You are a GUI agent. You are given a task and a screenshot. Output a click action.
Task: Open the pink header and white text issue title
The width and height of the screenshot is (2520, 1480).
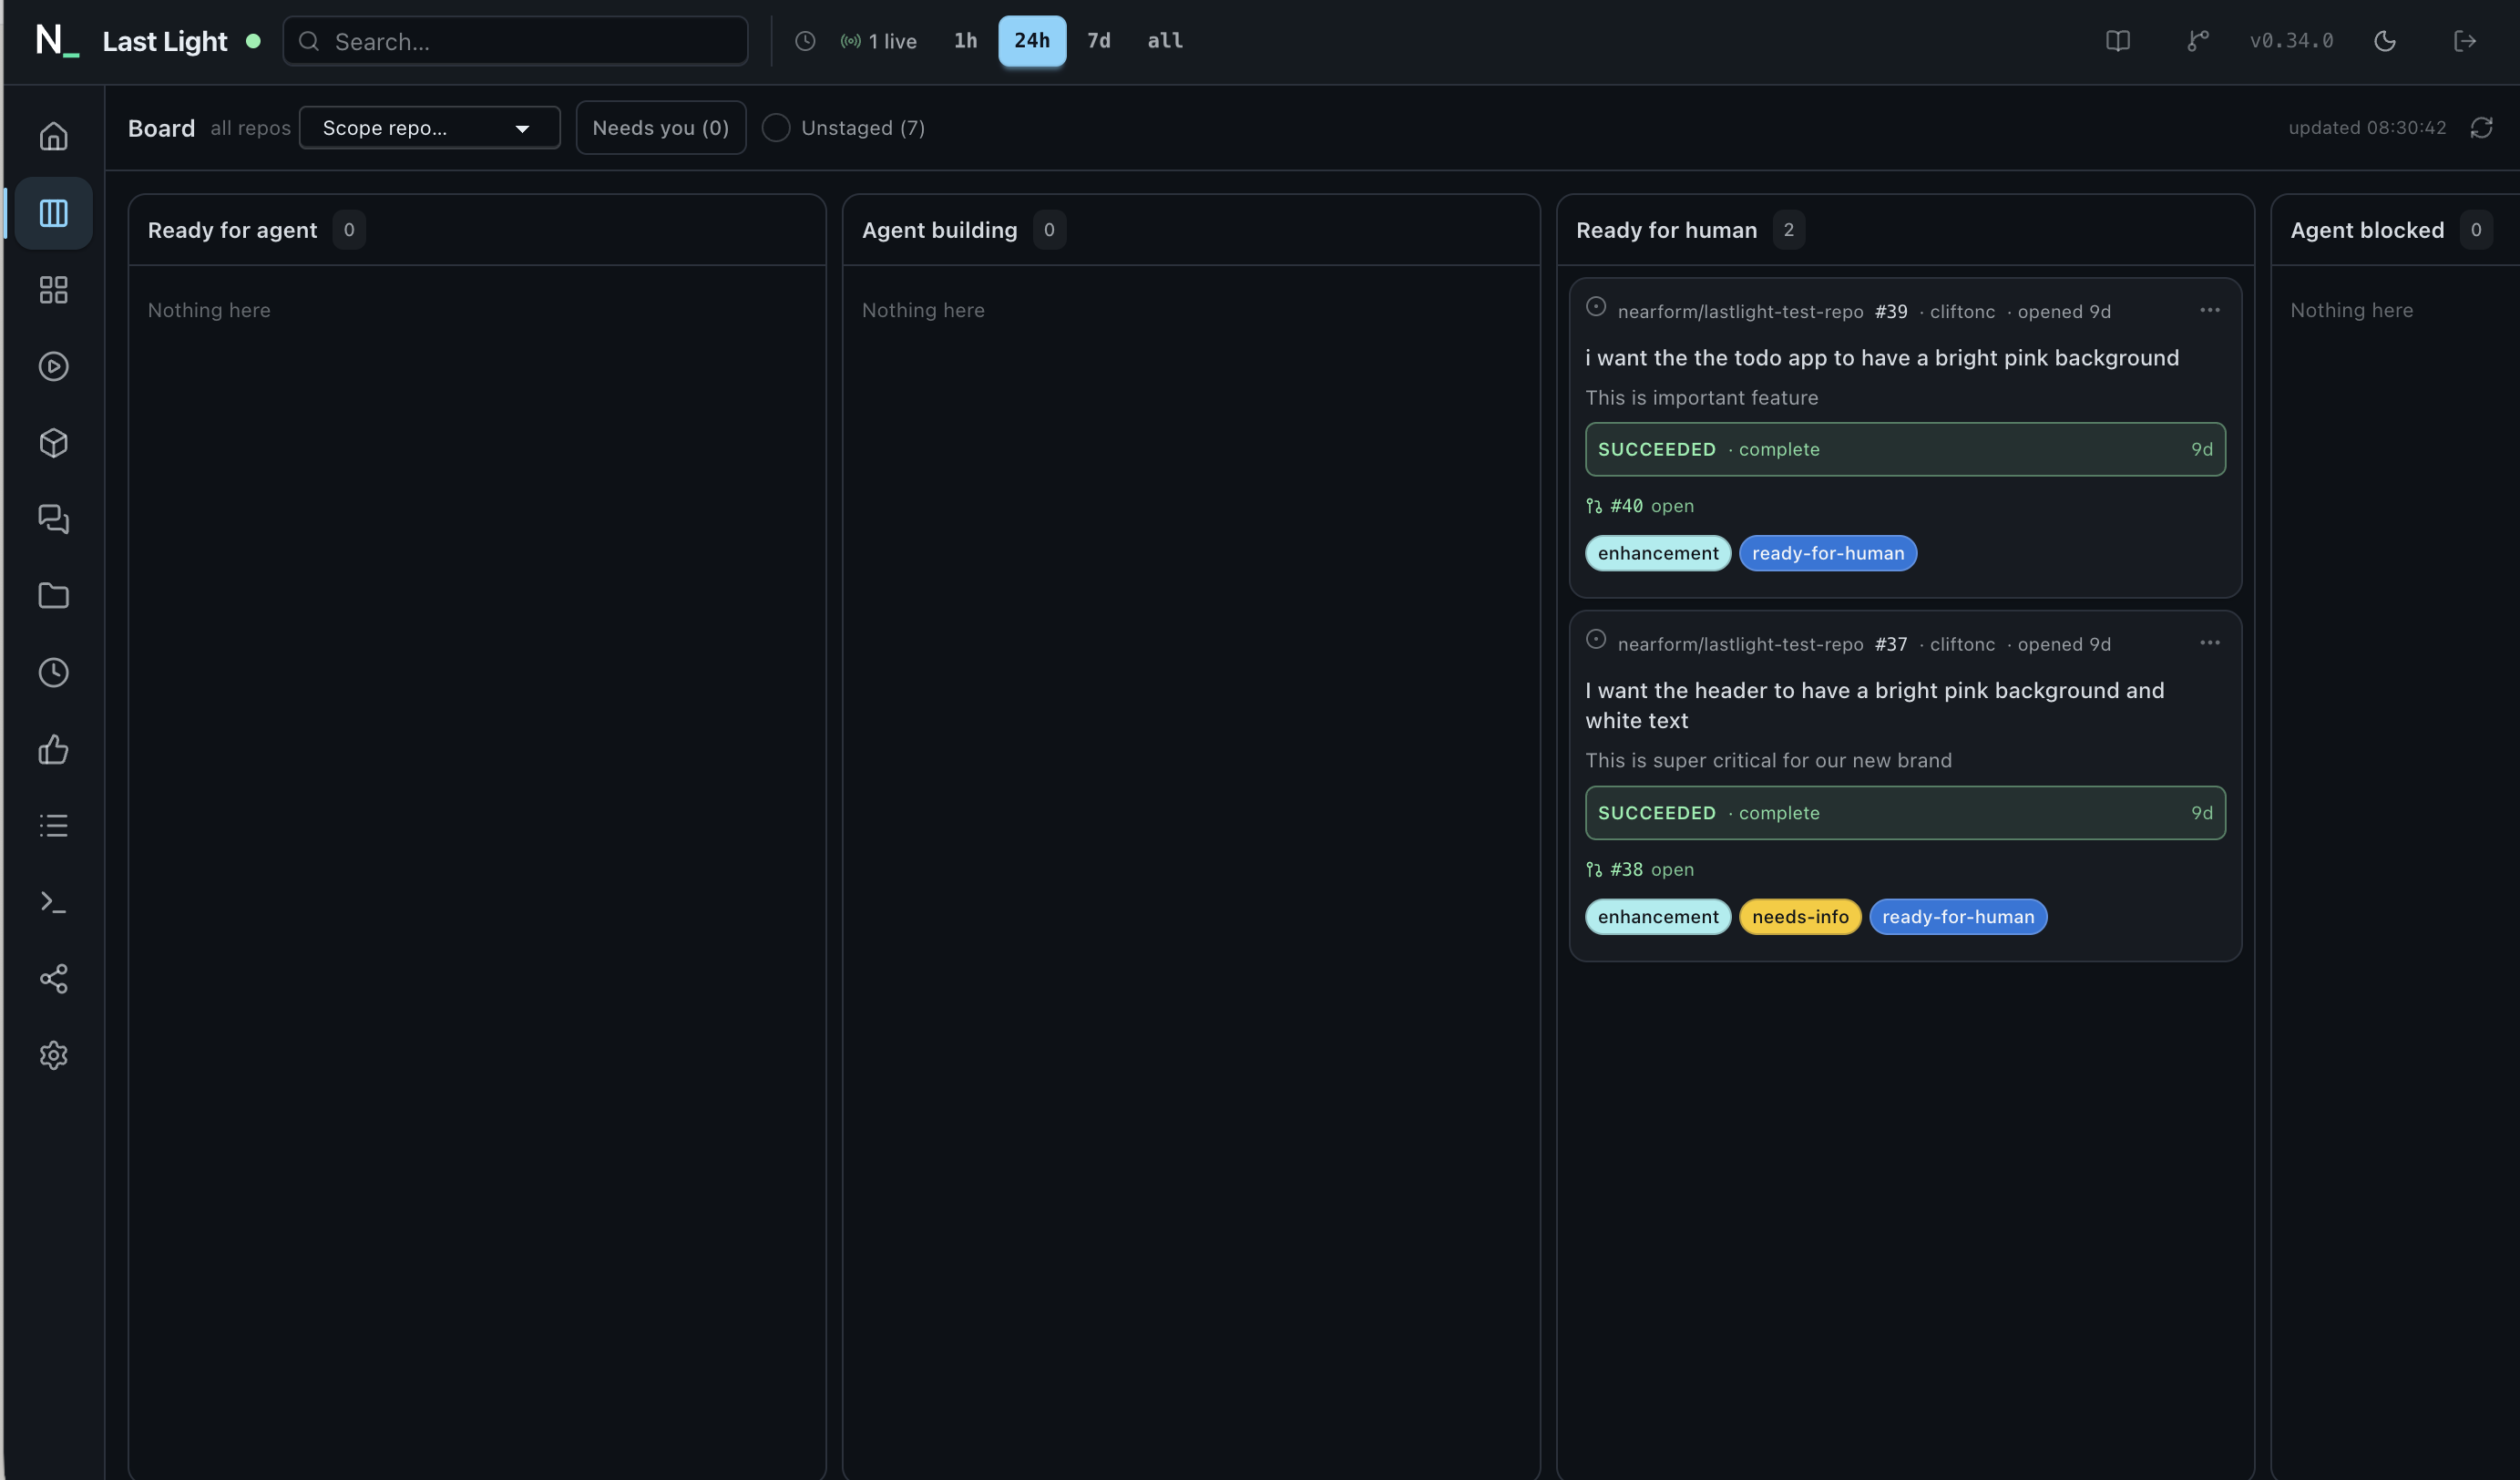pyautogui.click(x=1875, y=705)
